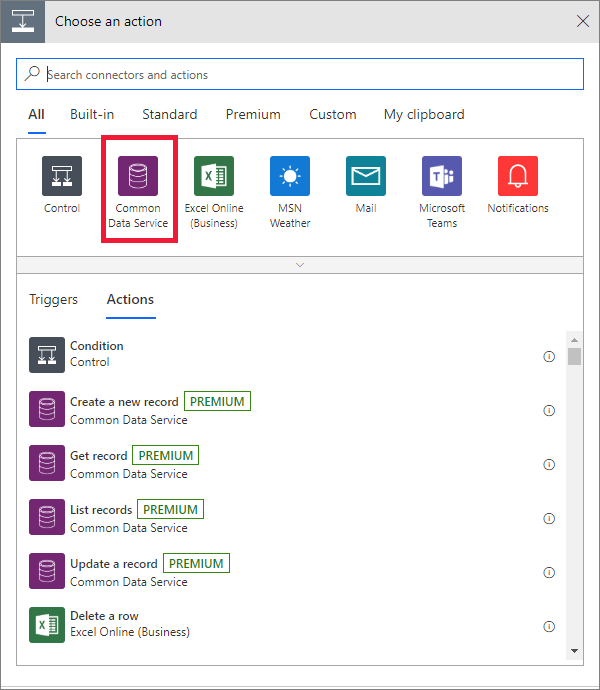Open the My clipboard tab
Image resolution: width=600 pixels, height=690 pixels.
[424, 114]
